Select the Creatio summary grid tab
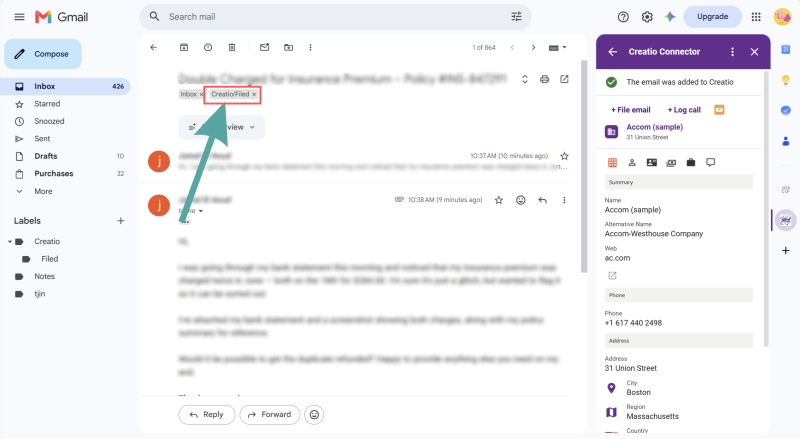The width and height of the screenshot is (800, 439). pos(612,162)
